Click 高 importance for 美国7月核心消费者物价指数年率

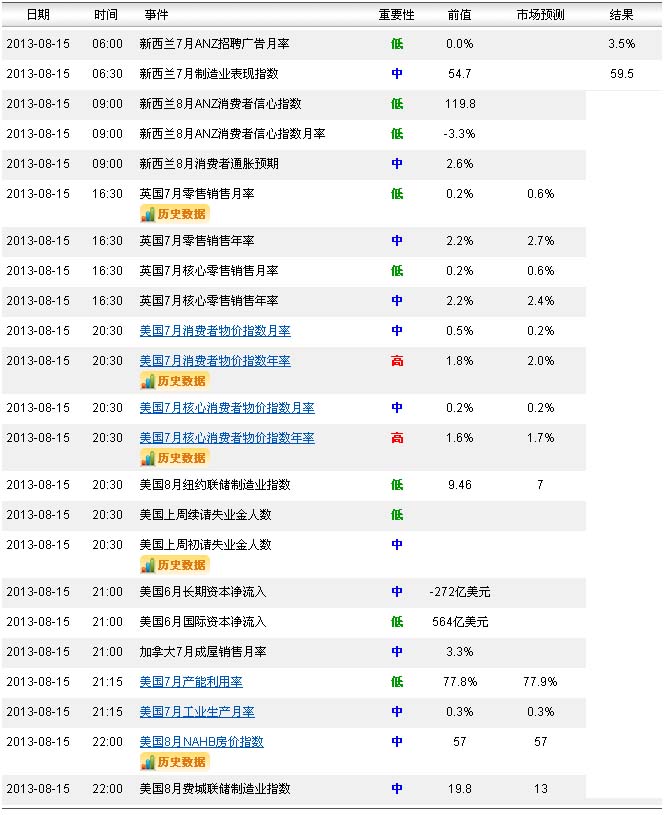[x=397, y=438]
